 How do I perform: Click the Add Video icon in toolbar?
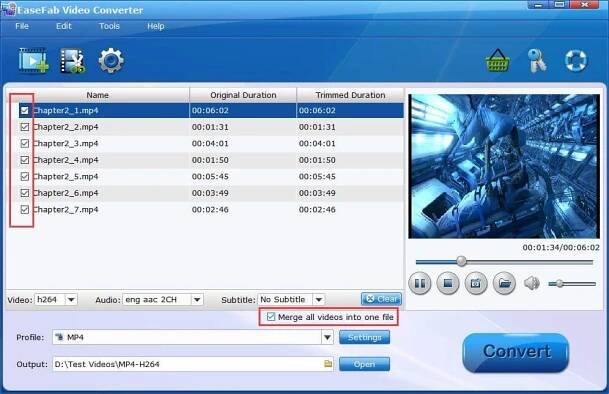pos(33,61)
